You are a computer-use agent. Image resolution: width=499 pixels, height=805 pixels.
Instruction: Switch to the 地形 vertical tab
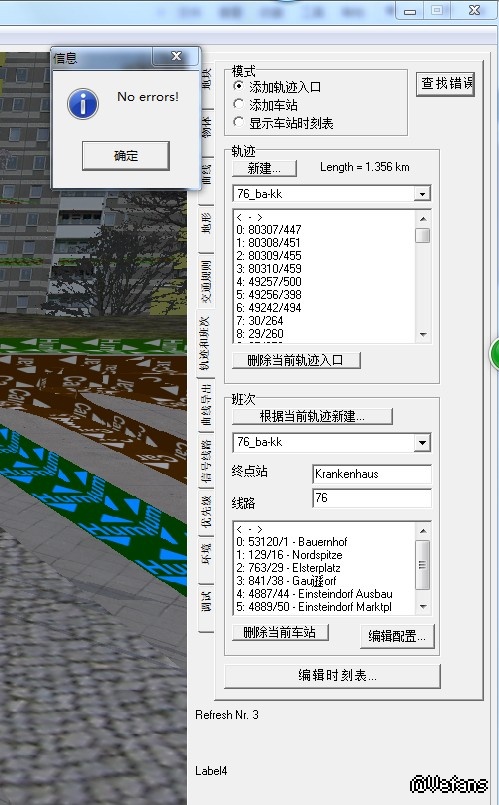click(206, 224)
